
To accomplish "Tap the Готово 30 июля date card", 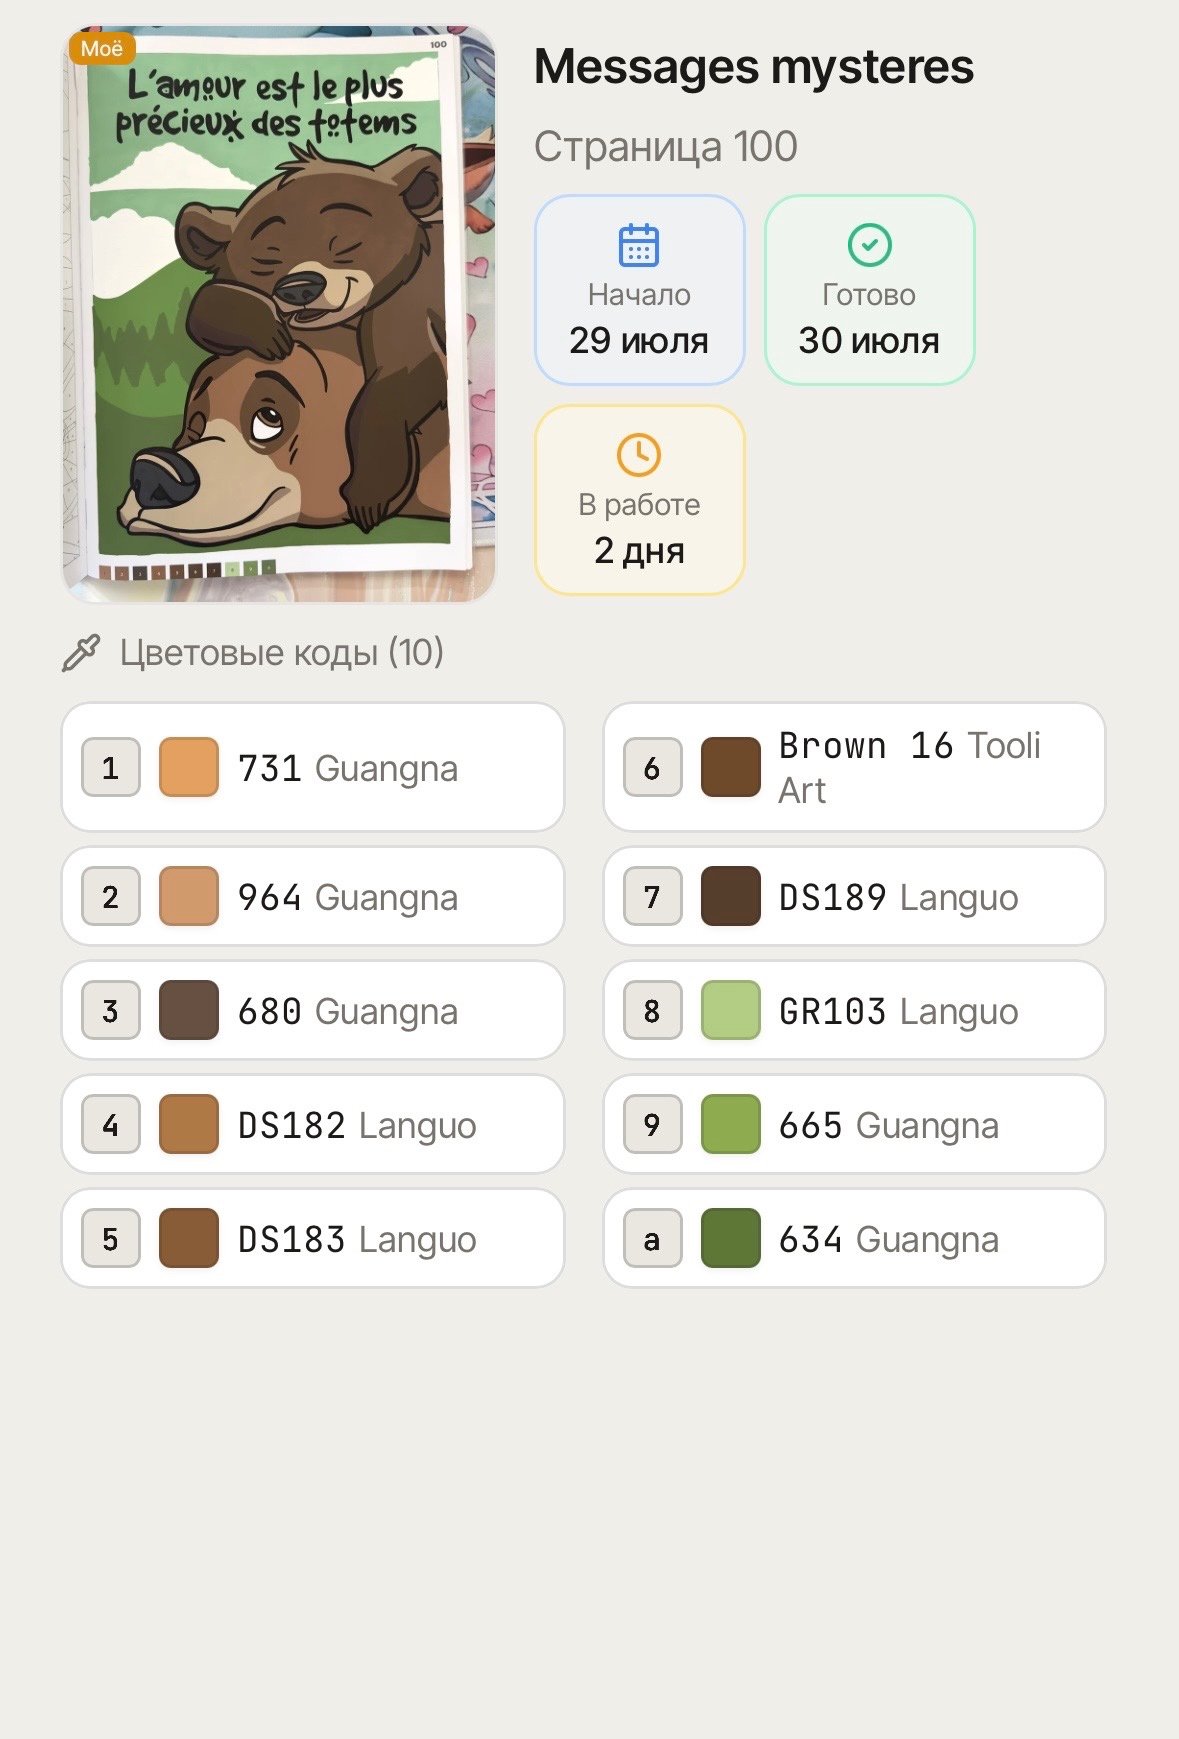I will pos(869,290).
